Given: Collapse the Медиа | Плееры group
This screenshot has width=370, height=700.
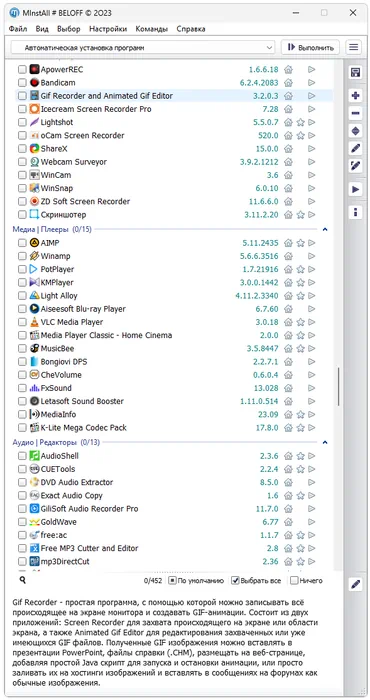Looking at the screenshot, I should point(325,229).
